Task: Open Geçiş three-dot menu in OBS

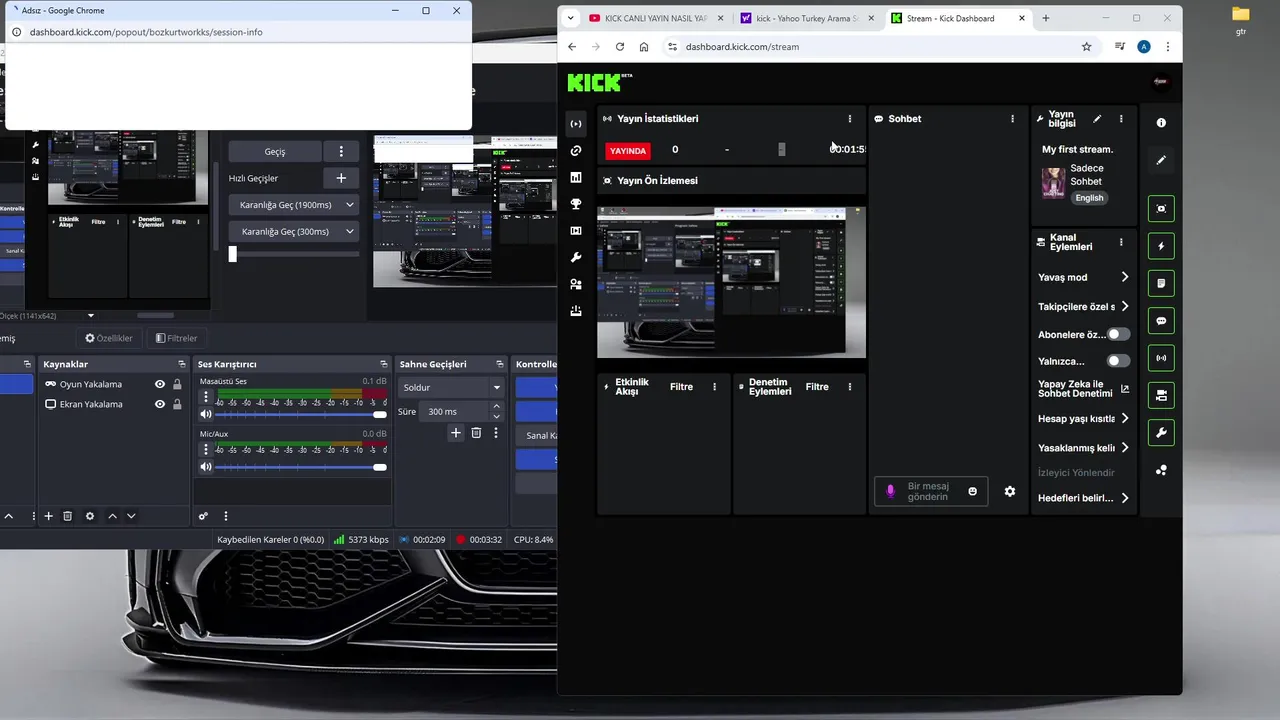Action: pyautogui.click(x=341, y=152)
